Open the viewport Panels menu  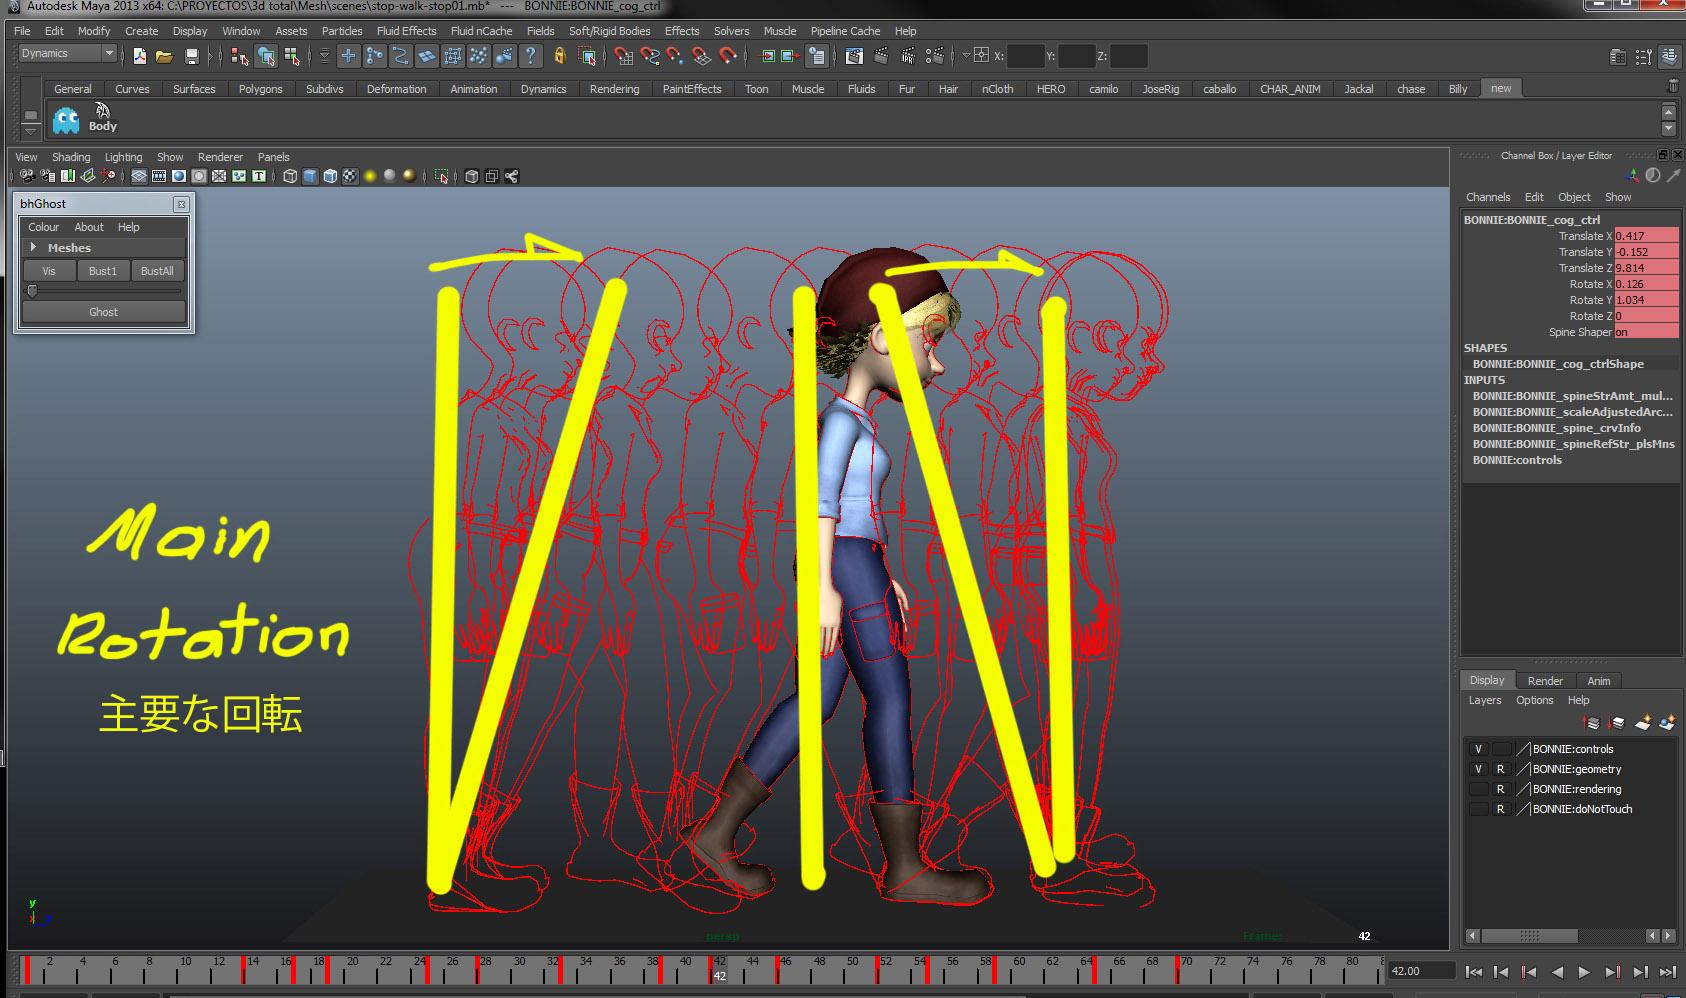[x=273, y=157]
